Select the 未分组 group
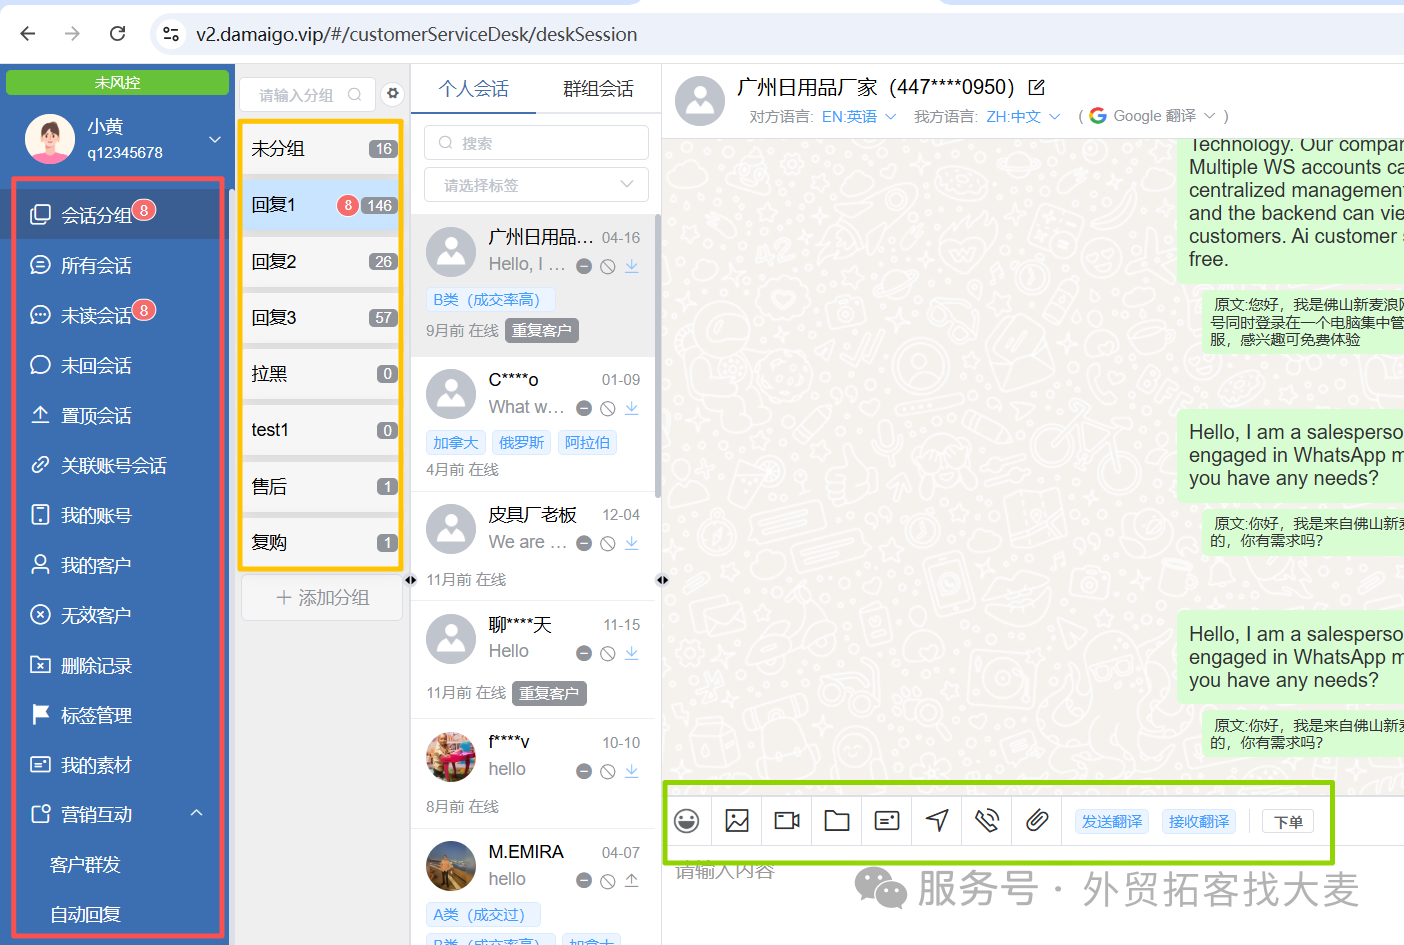Image resolution: width=1404 pixels, height=945 pixels. pyautogui.click(x=321, y=149)
